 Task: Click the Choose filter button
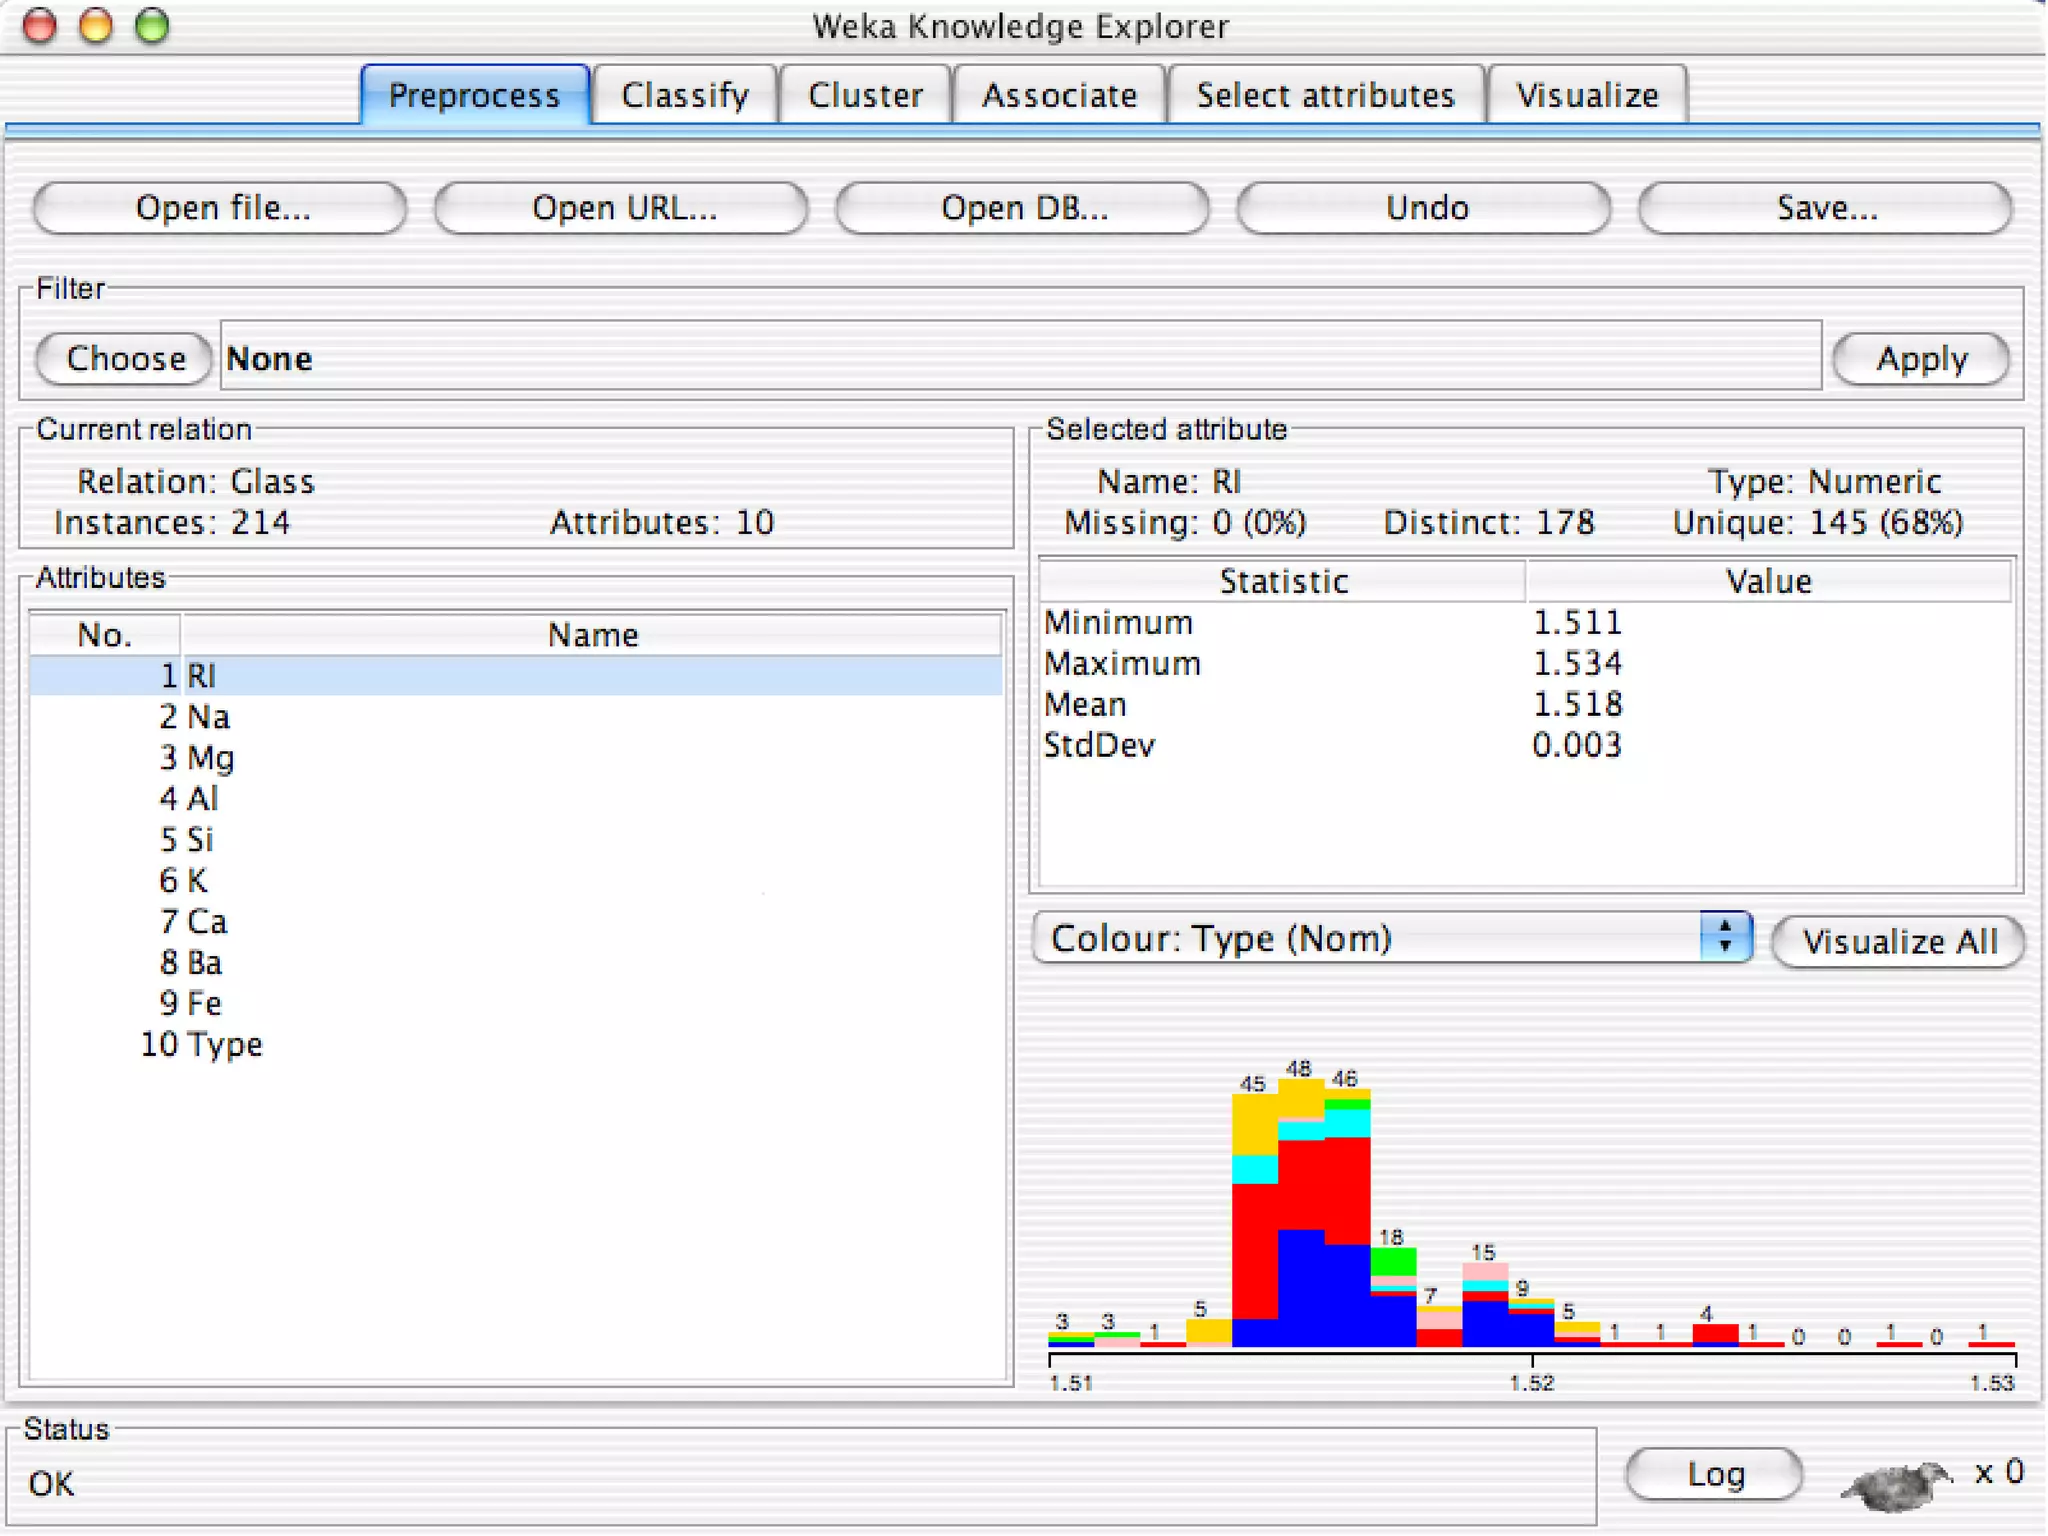coord(125,358)
